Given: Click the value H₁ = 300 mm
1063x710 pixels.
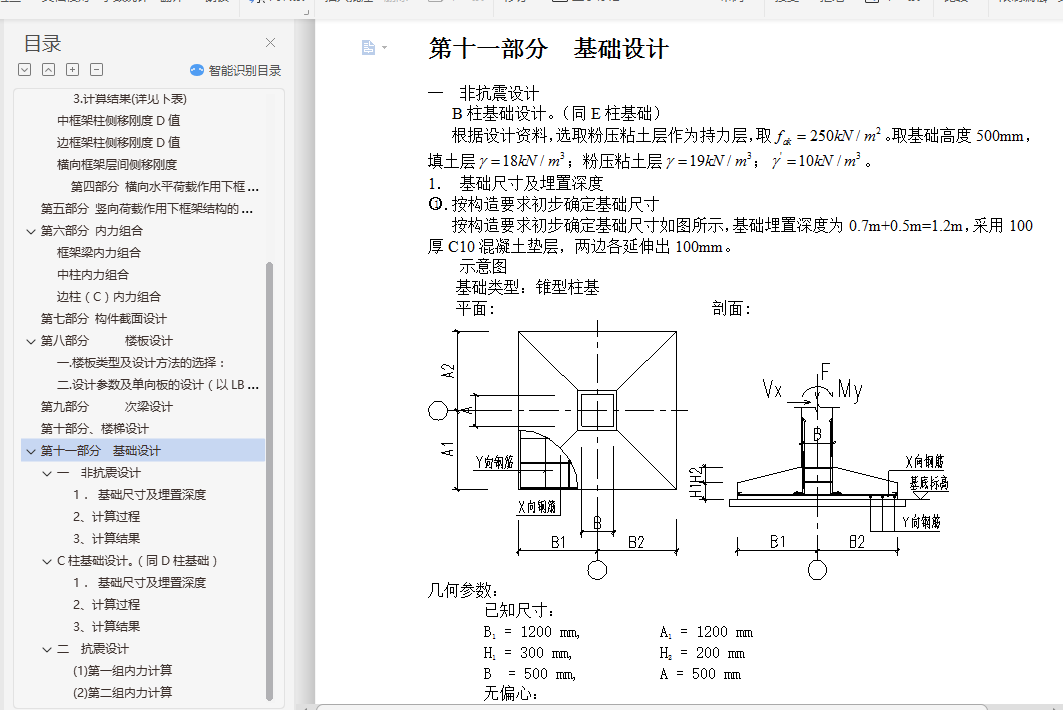Looking at the screenshot, I should tap(527, 653).
